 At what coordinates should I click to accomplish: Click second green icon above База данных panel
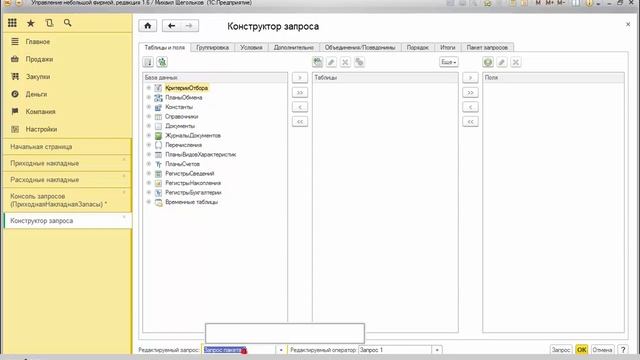[x=162, y=62]
